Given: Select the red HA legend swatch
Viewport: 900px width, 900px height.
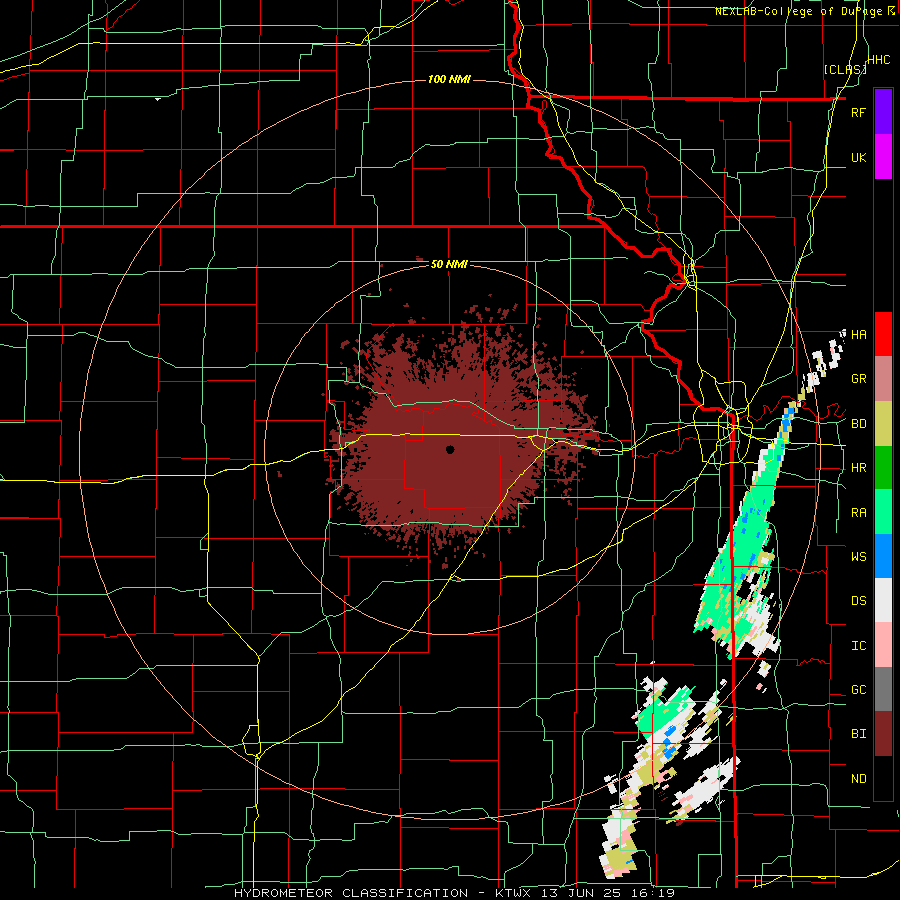Looking at the screenshot, I should pyautogui.click(x=883, y=334).
